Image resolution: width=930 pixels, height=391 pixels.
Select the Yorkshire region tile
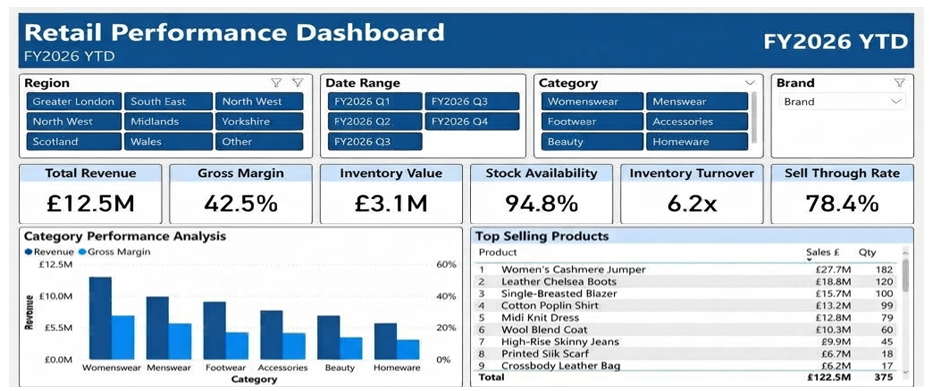[x=259, y=122]
